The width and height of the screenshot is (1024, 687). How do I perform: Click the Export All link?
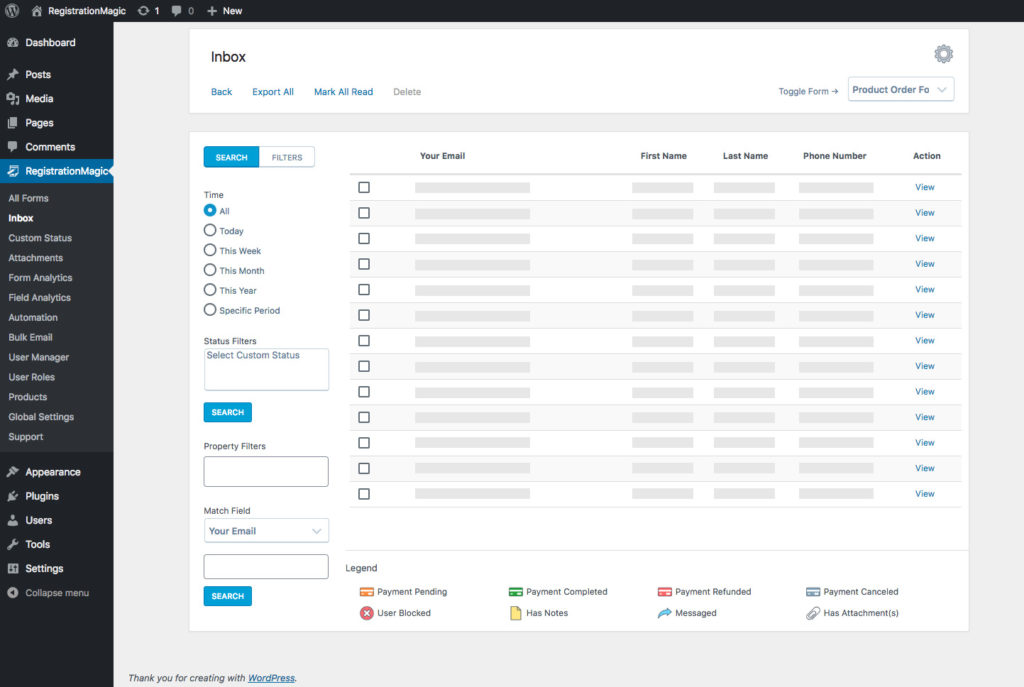273,92
